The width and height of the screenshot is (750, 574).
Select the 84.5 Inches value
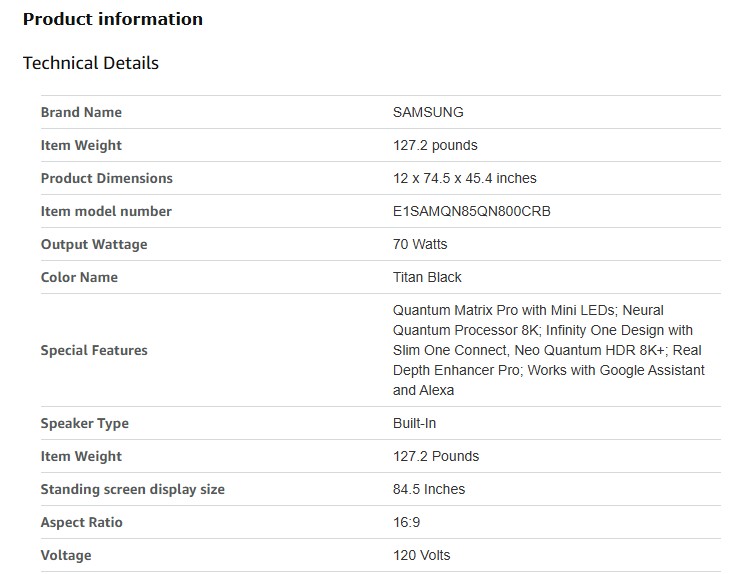[429, 489]
